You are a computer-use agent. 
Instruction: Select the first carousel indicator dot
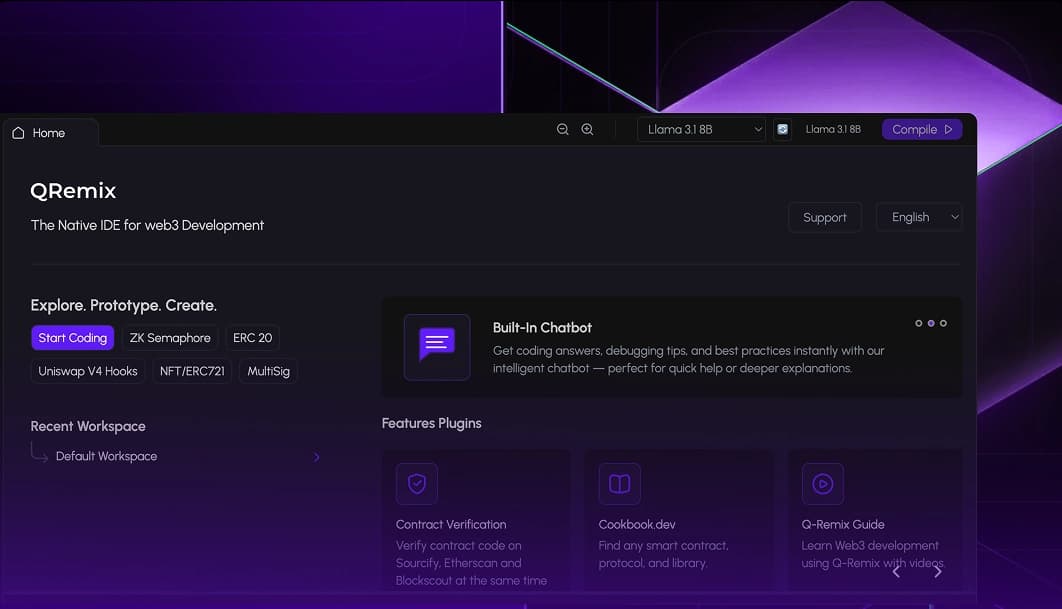tap(919, 323)
